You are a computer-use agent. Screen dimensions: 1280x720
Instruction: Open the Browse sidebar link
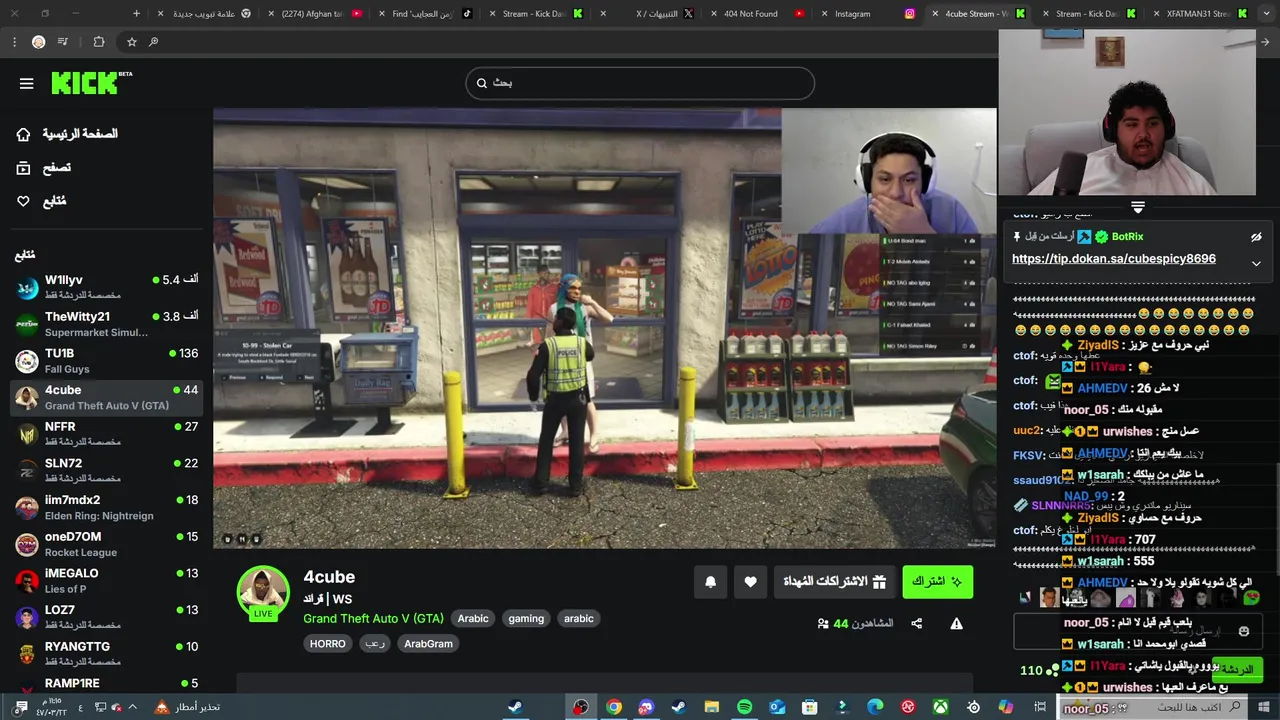43,168
